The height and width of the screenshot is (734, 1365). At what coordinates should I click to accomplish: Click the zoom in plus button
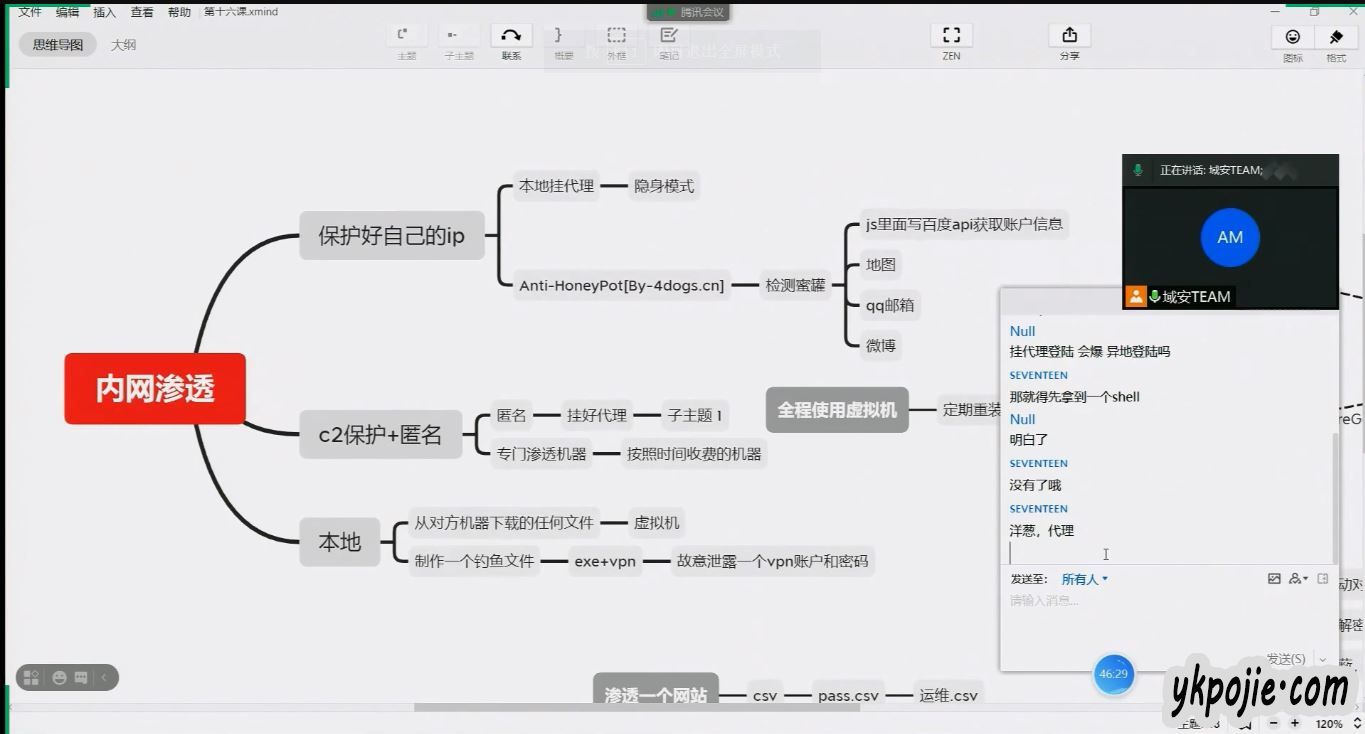(x=1295, y=723)
